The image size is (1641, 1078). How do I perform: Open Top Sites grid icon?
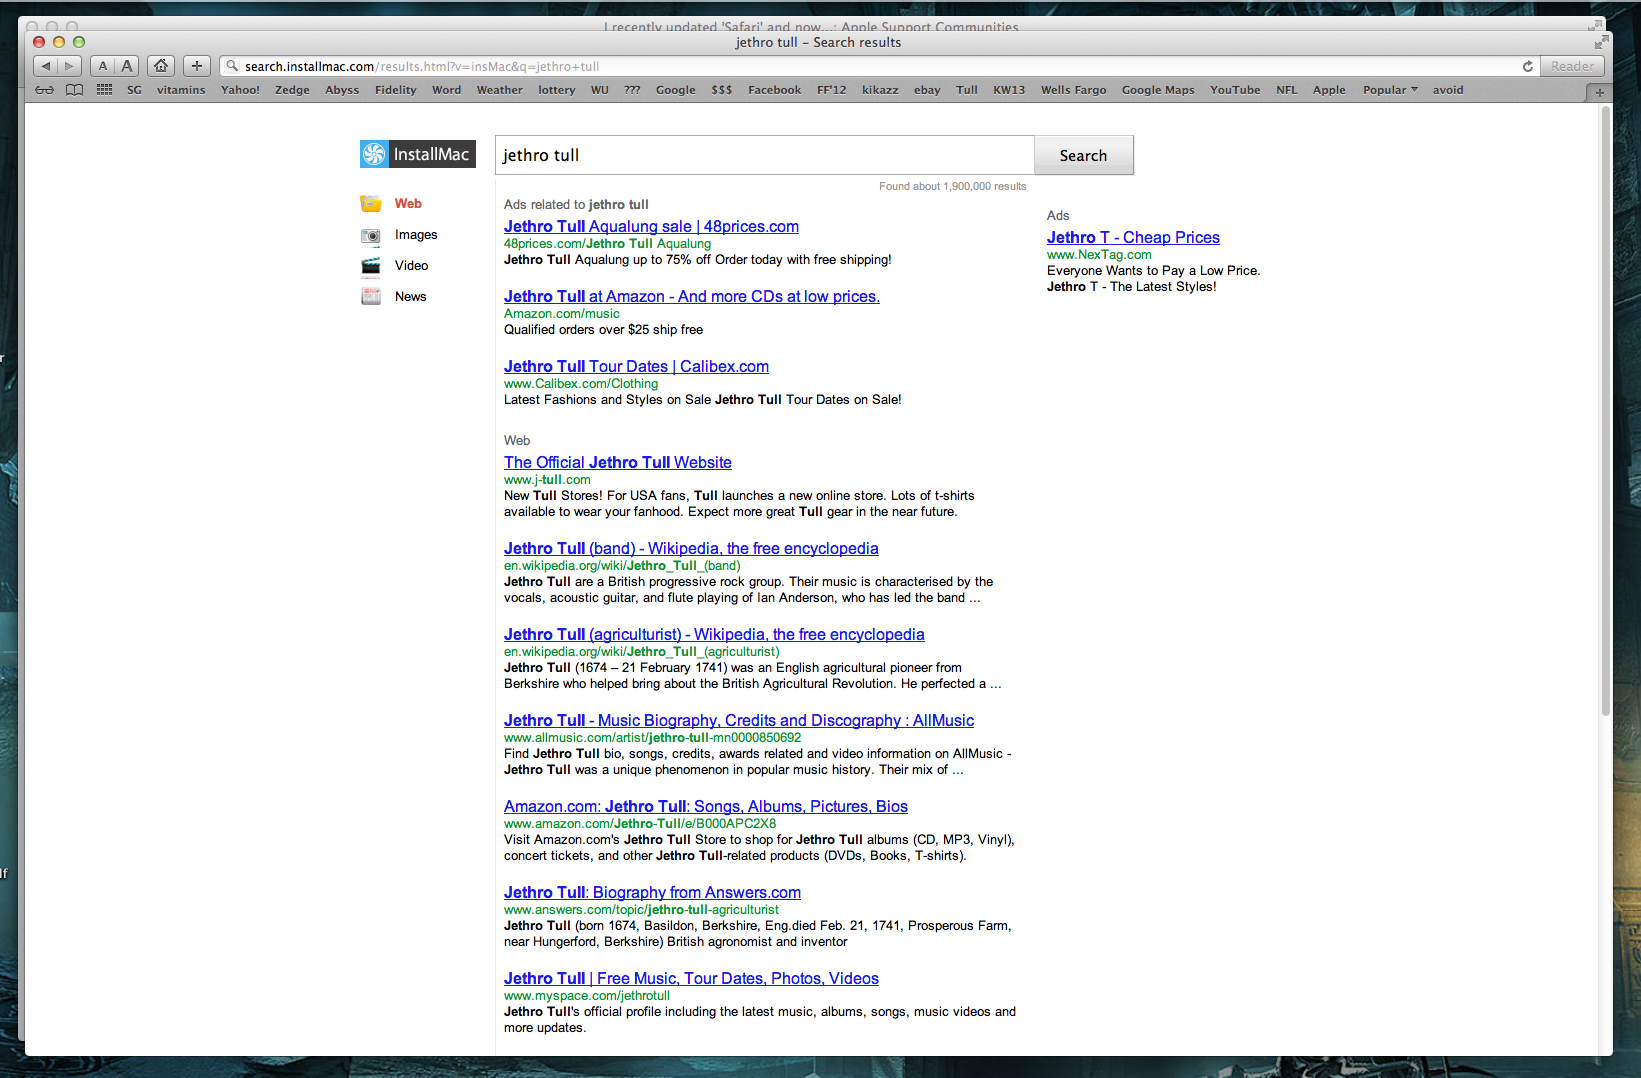click(104, 90)
